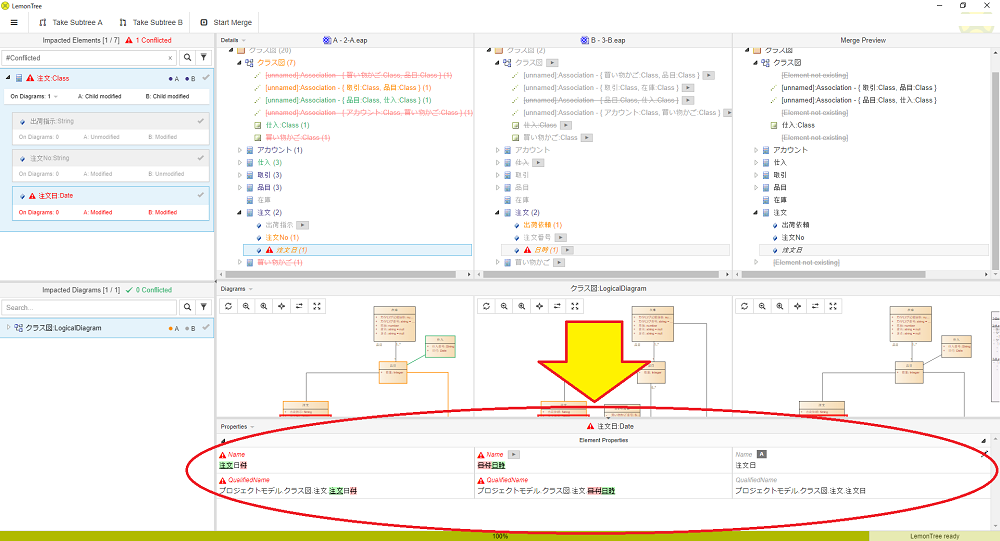1000x541 pixels.
Task: Search impacted diagrams with magnifier icon
Action: 188,307
